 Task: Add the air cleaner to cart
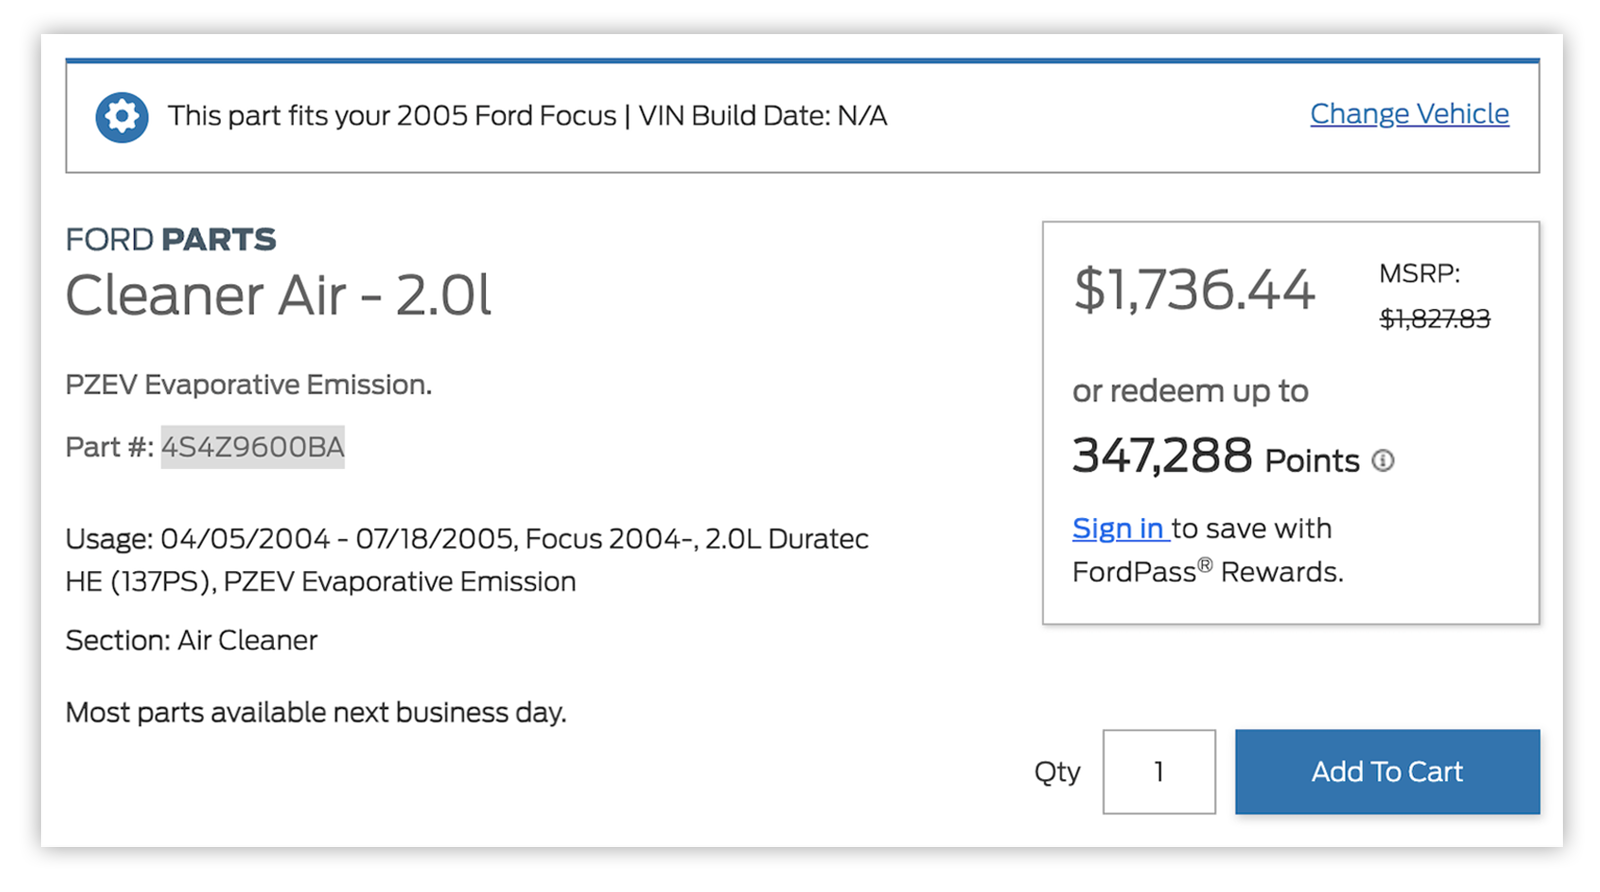coord(1387,771)
